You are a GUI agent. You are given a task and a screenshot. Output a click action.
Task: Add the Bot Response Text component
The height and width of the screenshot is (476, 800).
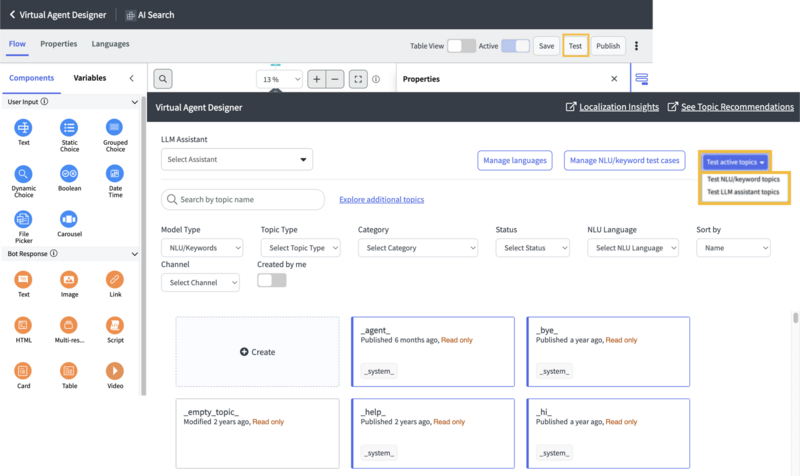point(23,280)
